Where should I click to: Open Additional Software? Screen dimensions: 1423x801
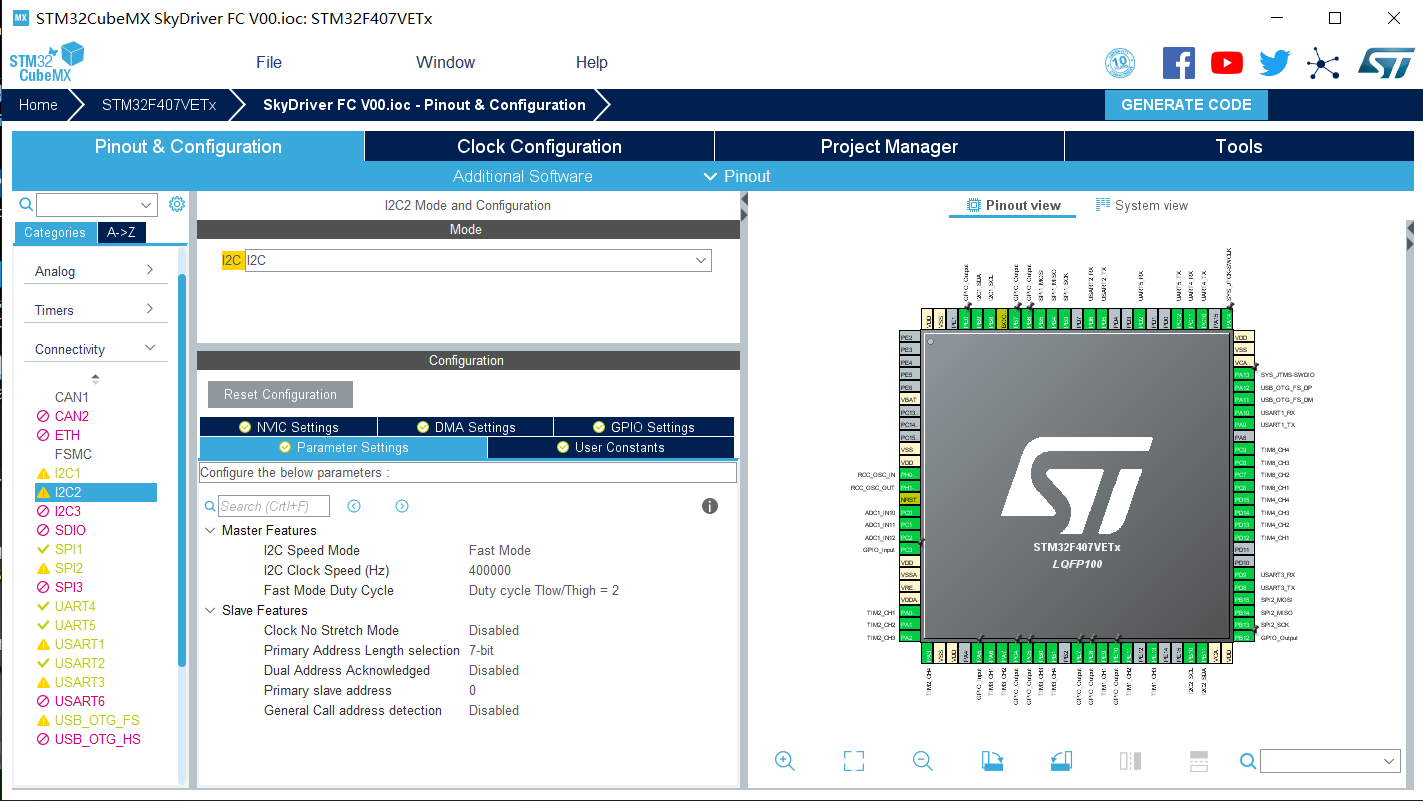[522, 176]
